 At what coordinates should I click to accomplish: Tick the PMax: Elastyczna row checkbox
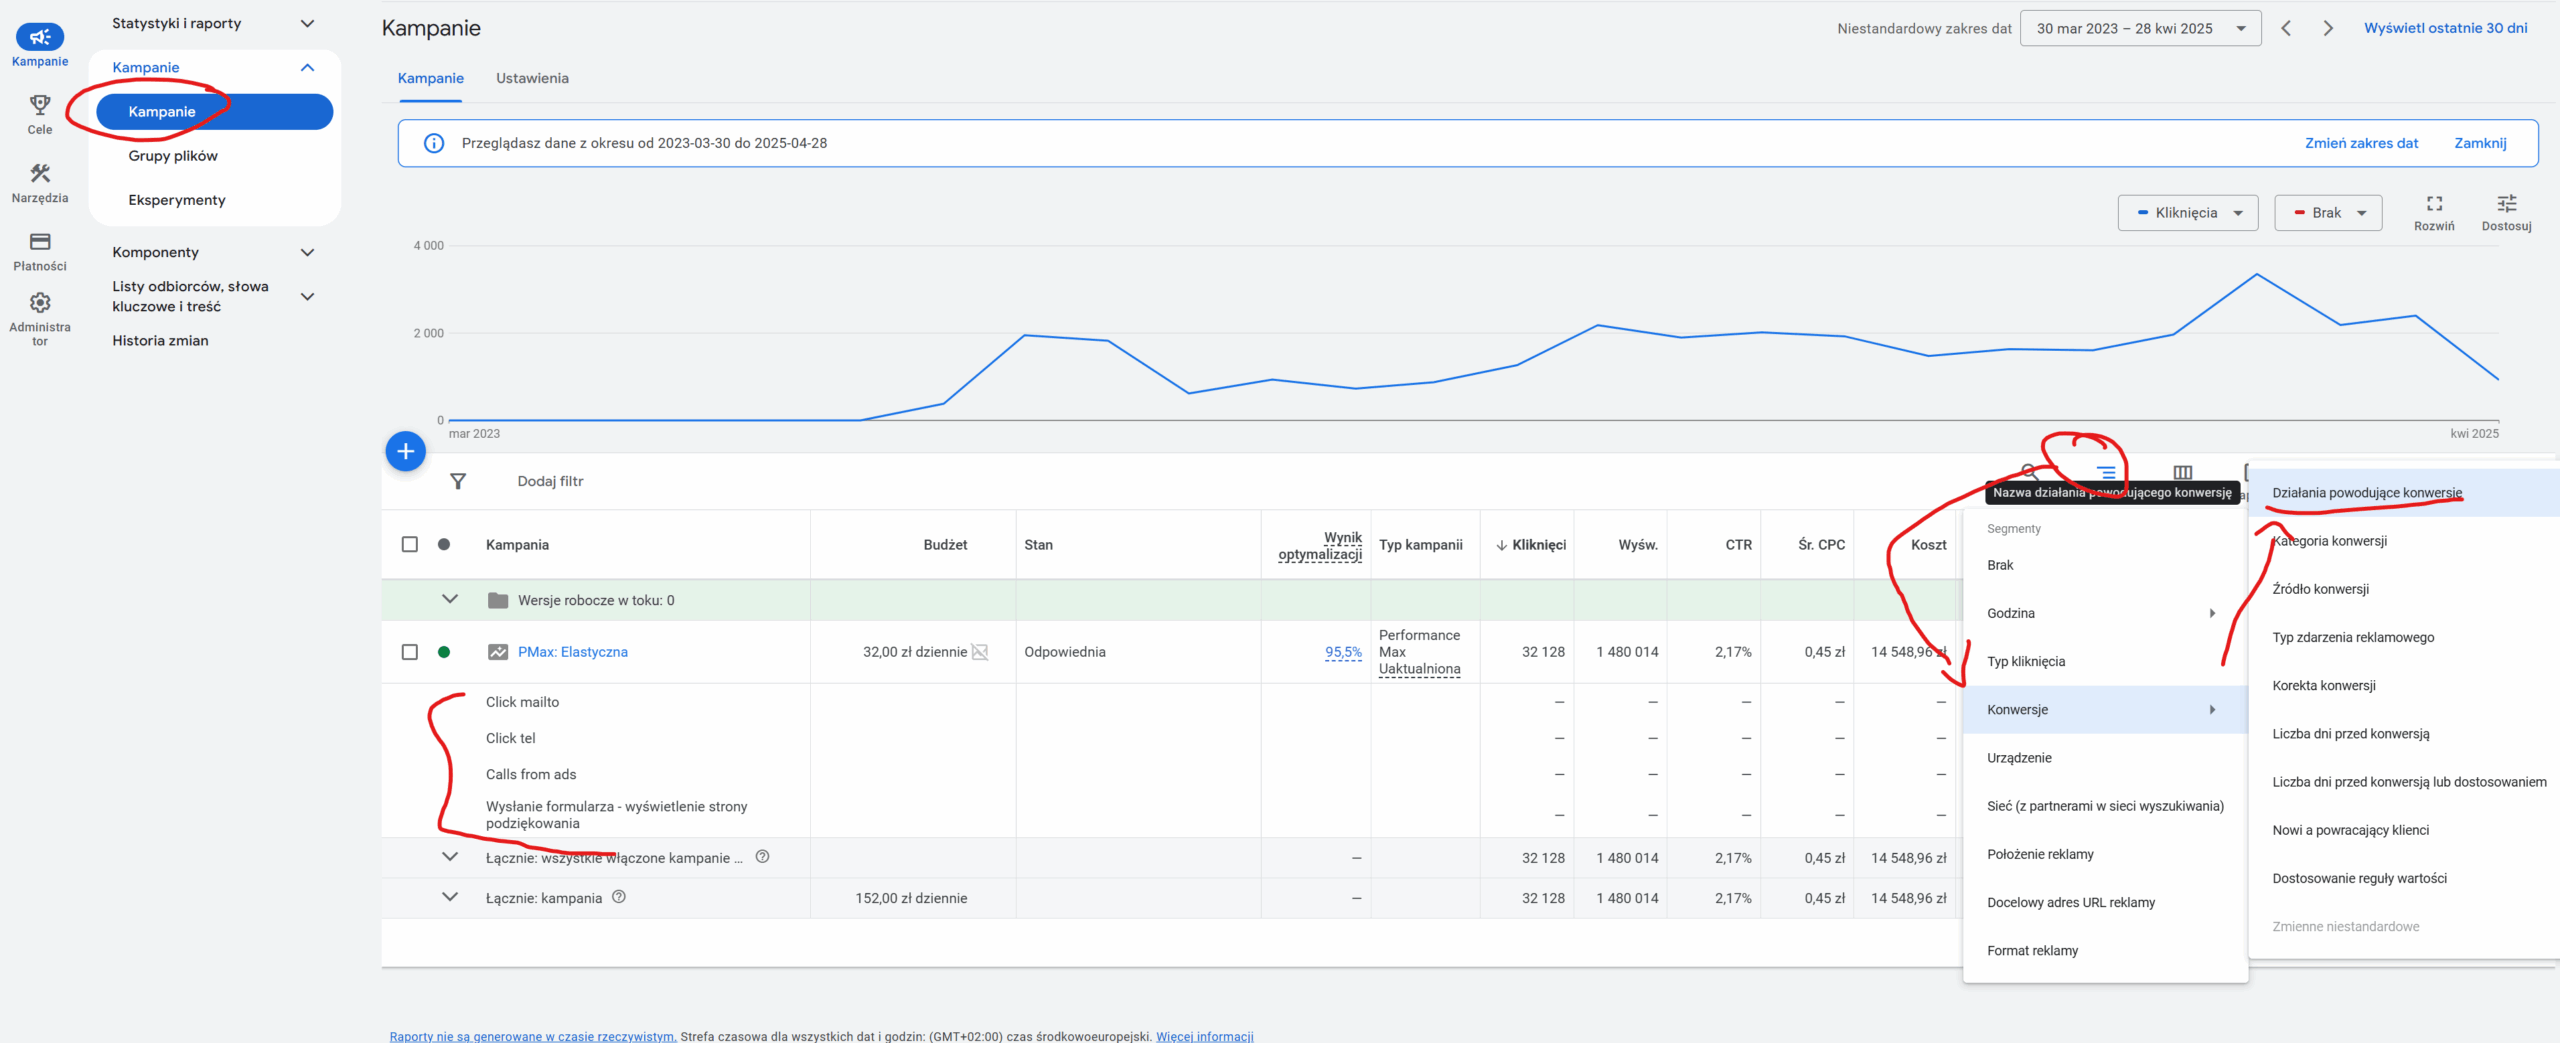coord(410,652)
